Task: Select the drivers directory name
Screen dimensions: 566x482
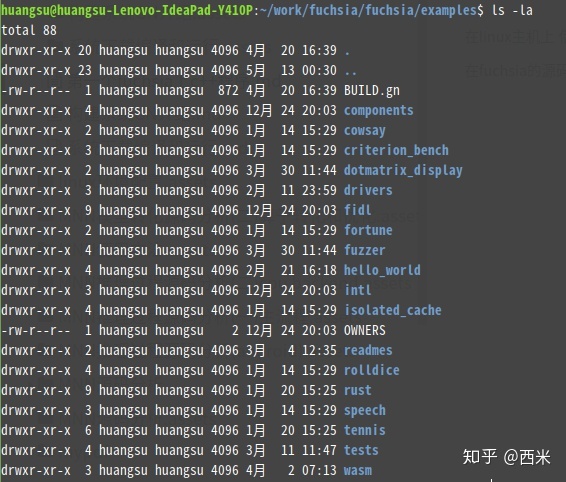Action: (368, 190)
